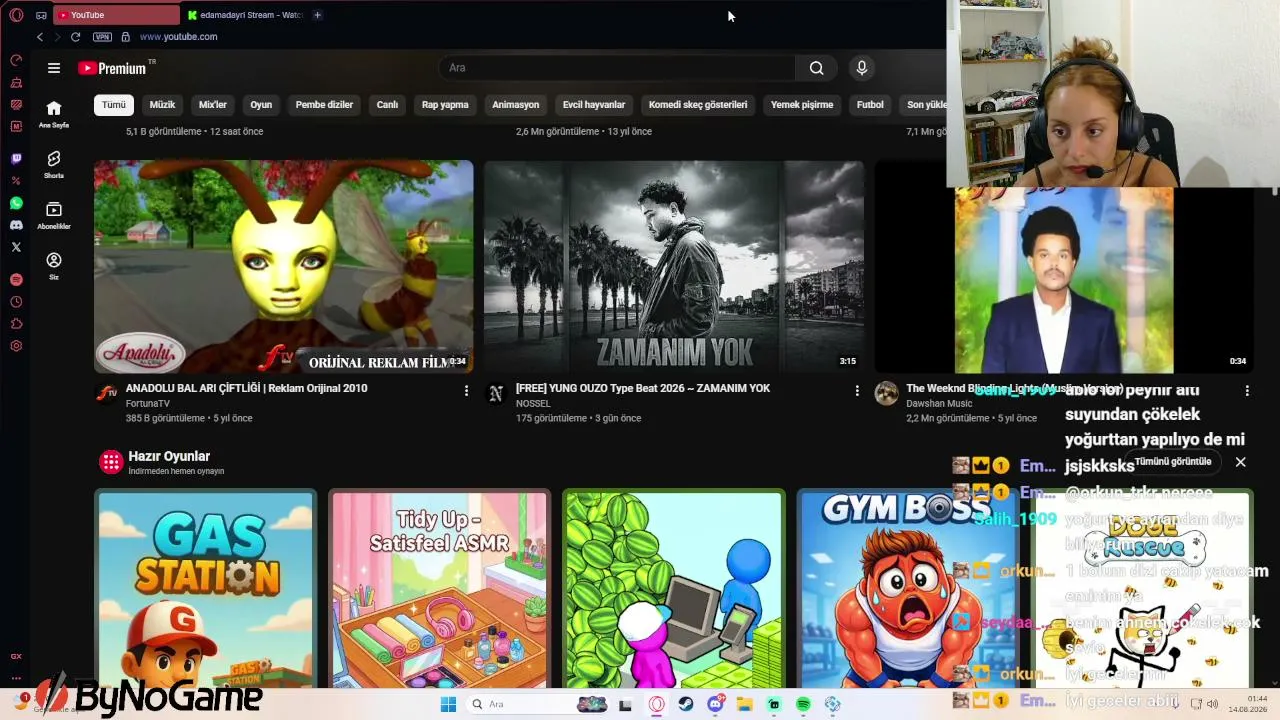This screenshot has width=1280, height=720.
Task: Reload the page with the refresh icon
Action: point(75,37)
